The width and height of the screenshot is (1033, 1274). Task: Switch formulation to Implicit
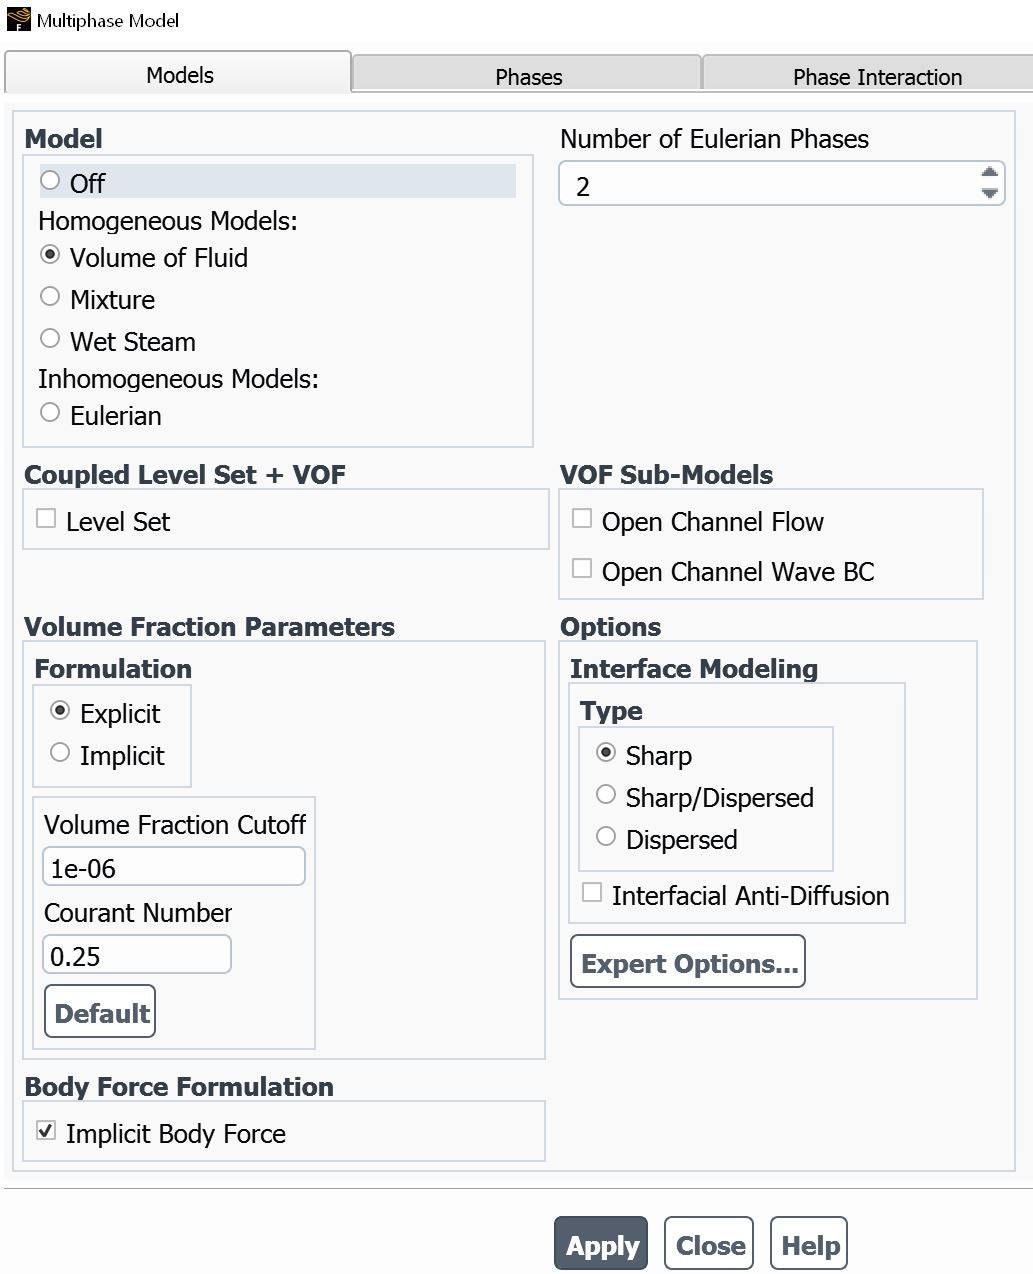(60, 753)
